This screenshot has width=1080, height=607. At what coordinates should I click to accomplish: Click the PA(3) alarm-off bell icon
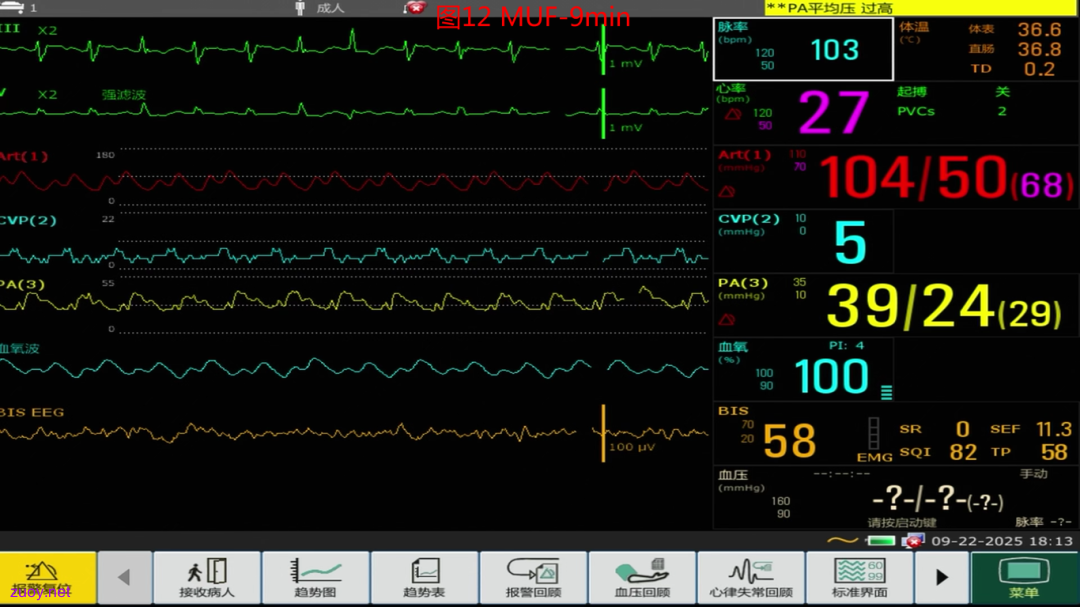coord(727,320)
